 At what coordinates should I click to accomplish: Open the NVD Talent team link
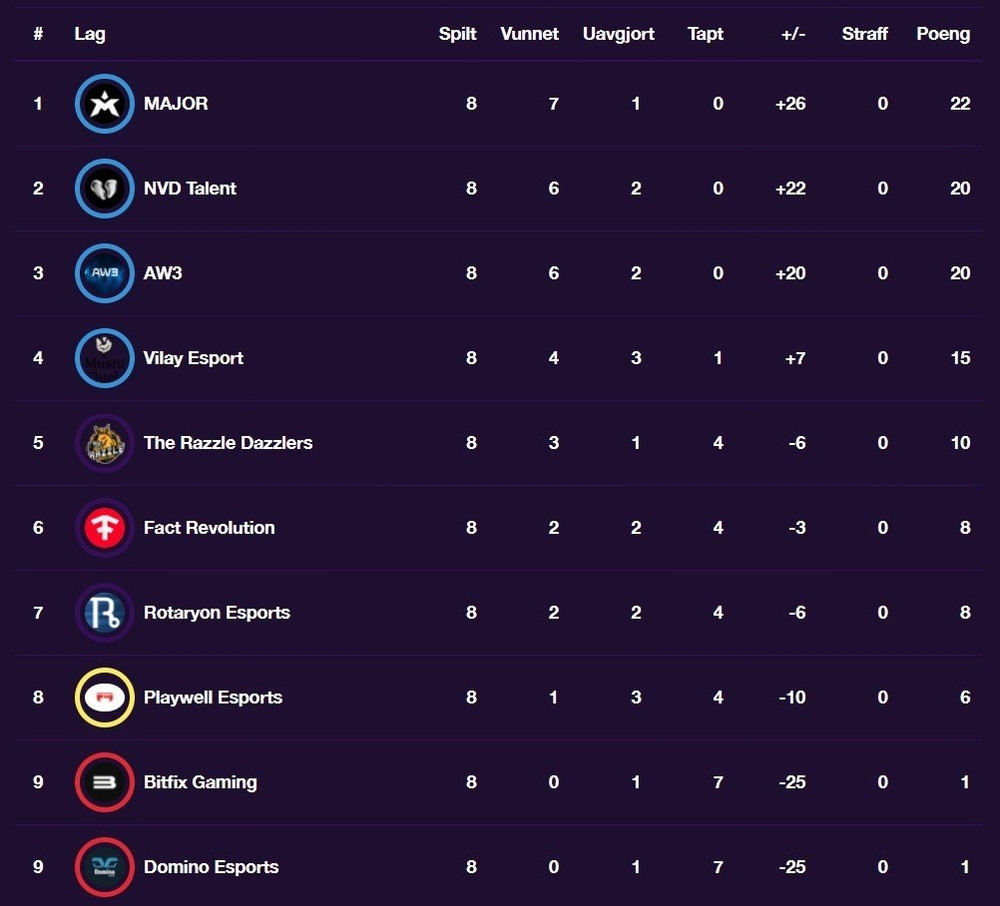pos(190,189)
